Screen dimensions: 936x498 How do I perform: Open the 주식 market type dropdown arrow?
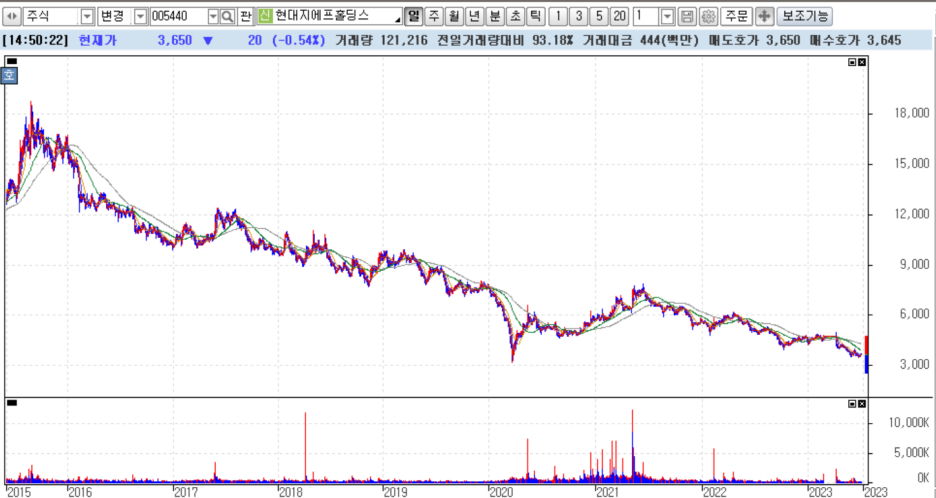pos(87,17)
